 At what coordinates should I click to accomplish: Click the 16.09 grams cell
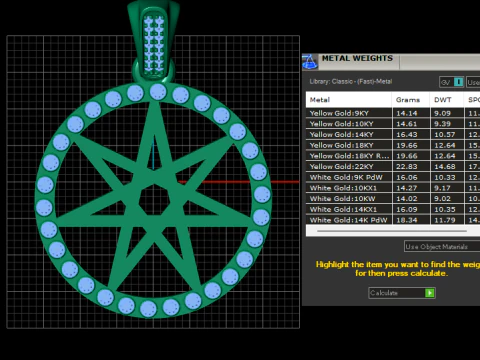411,209
